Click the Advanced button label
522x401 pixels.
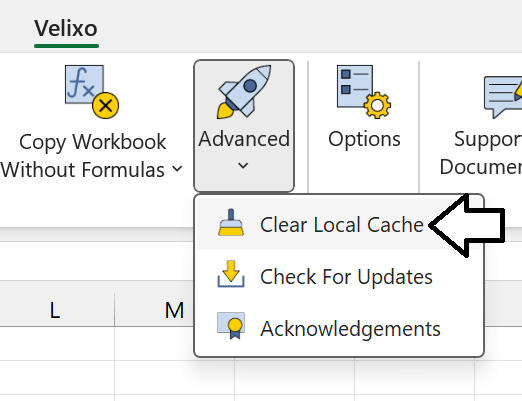click(244, 139)
